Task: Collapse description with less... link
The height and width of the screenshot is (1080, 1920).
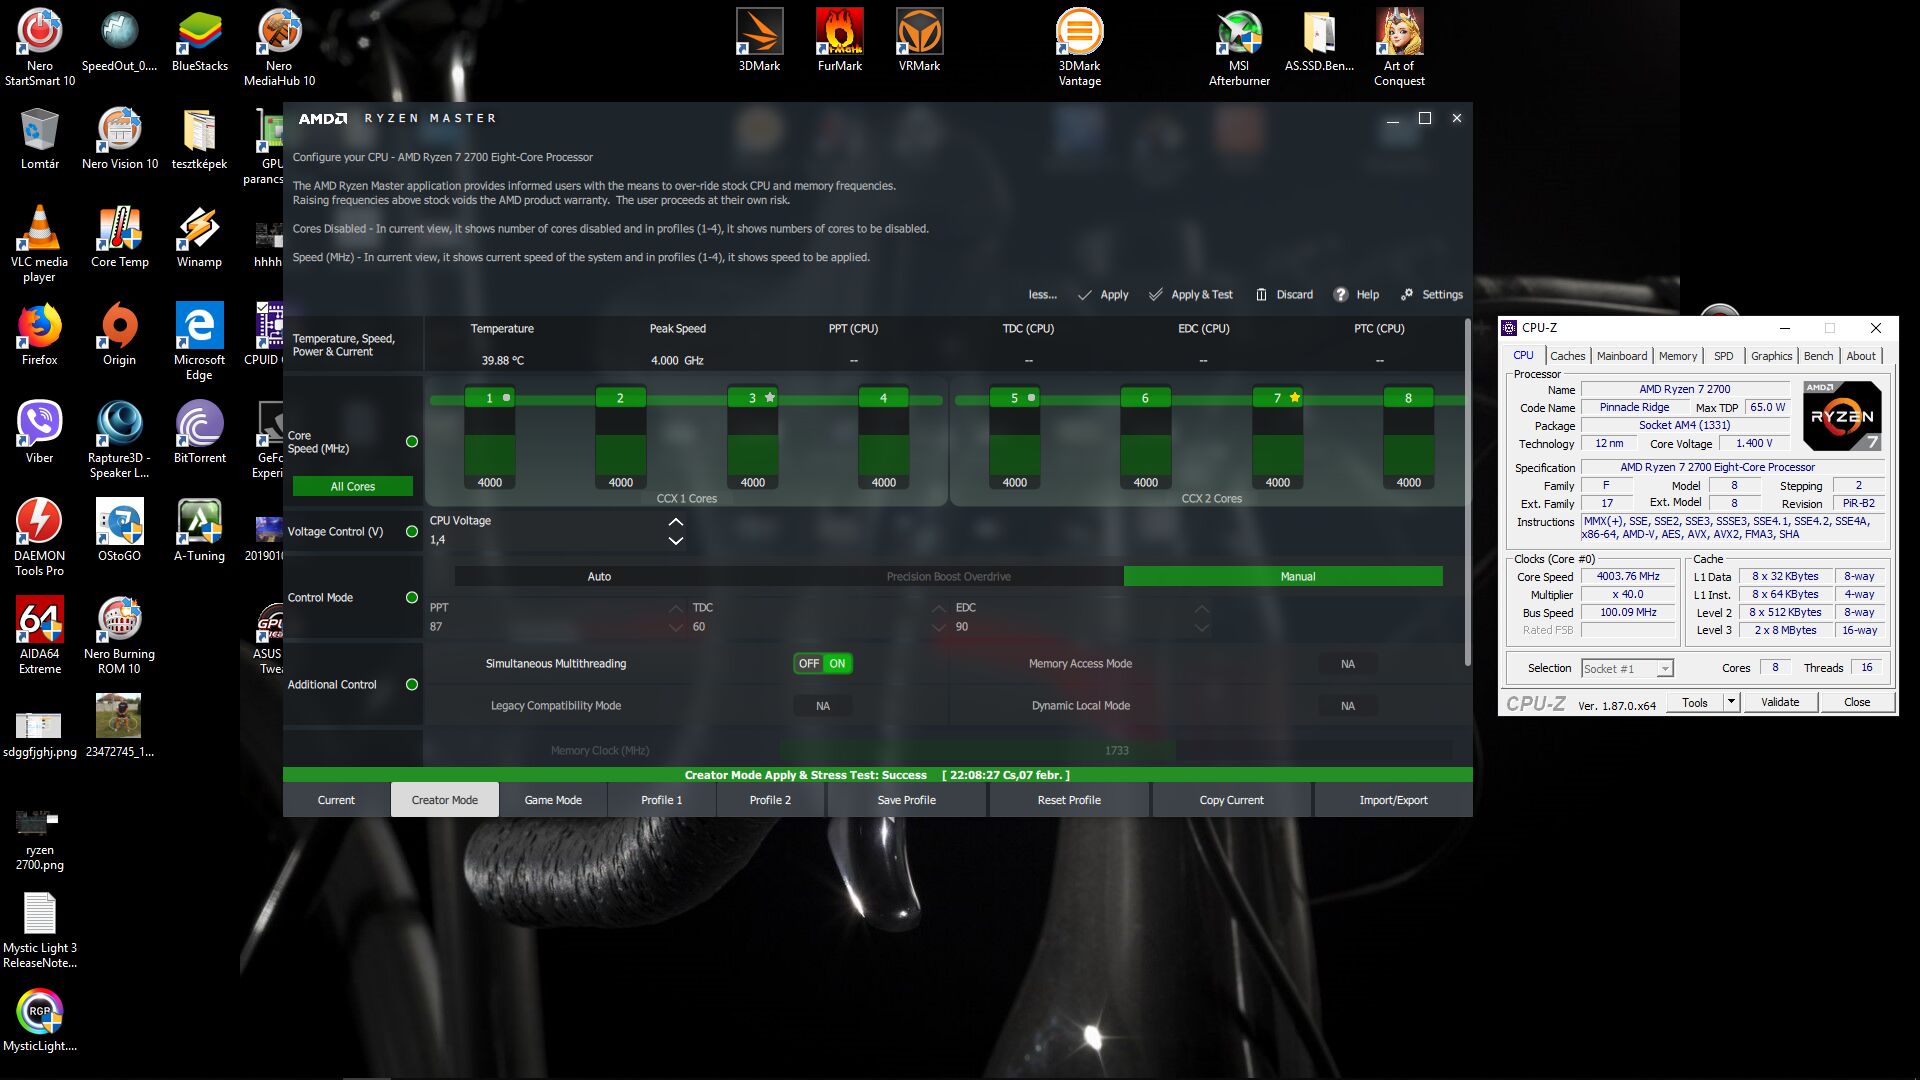Action: [x=1042, y=295]
